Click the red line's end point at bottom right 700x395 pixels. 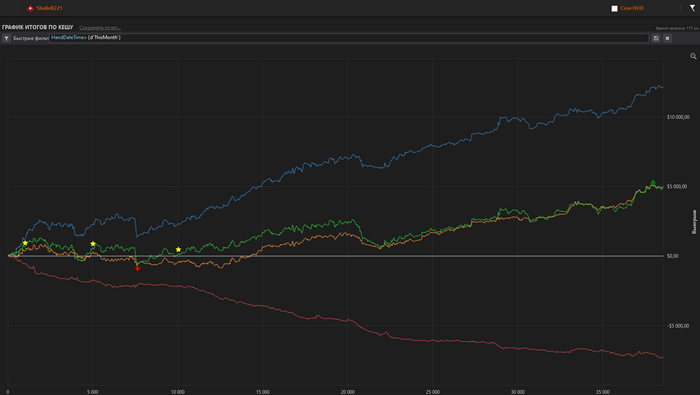[662, 357]
